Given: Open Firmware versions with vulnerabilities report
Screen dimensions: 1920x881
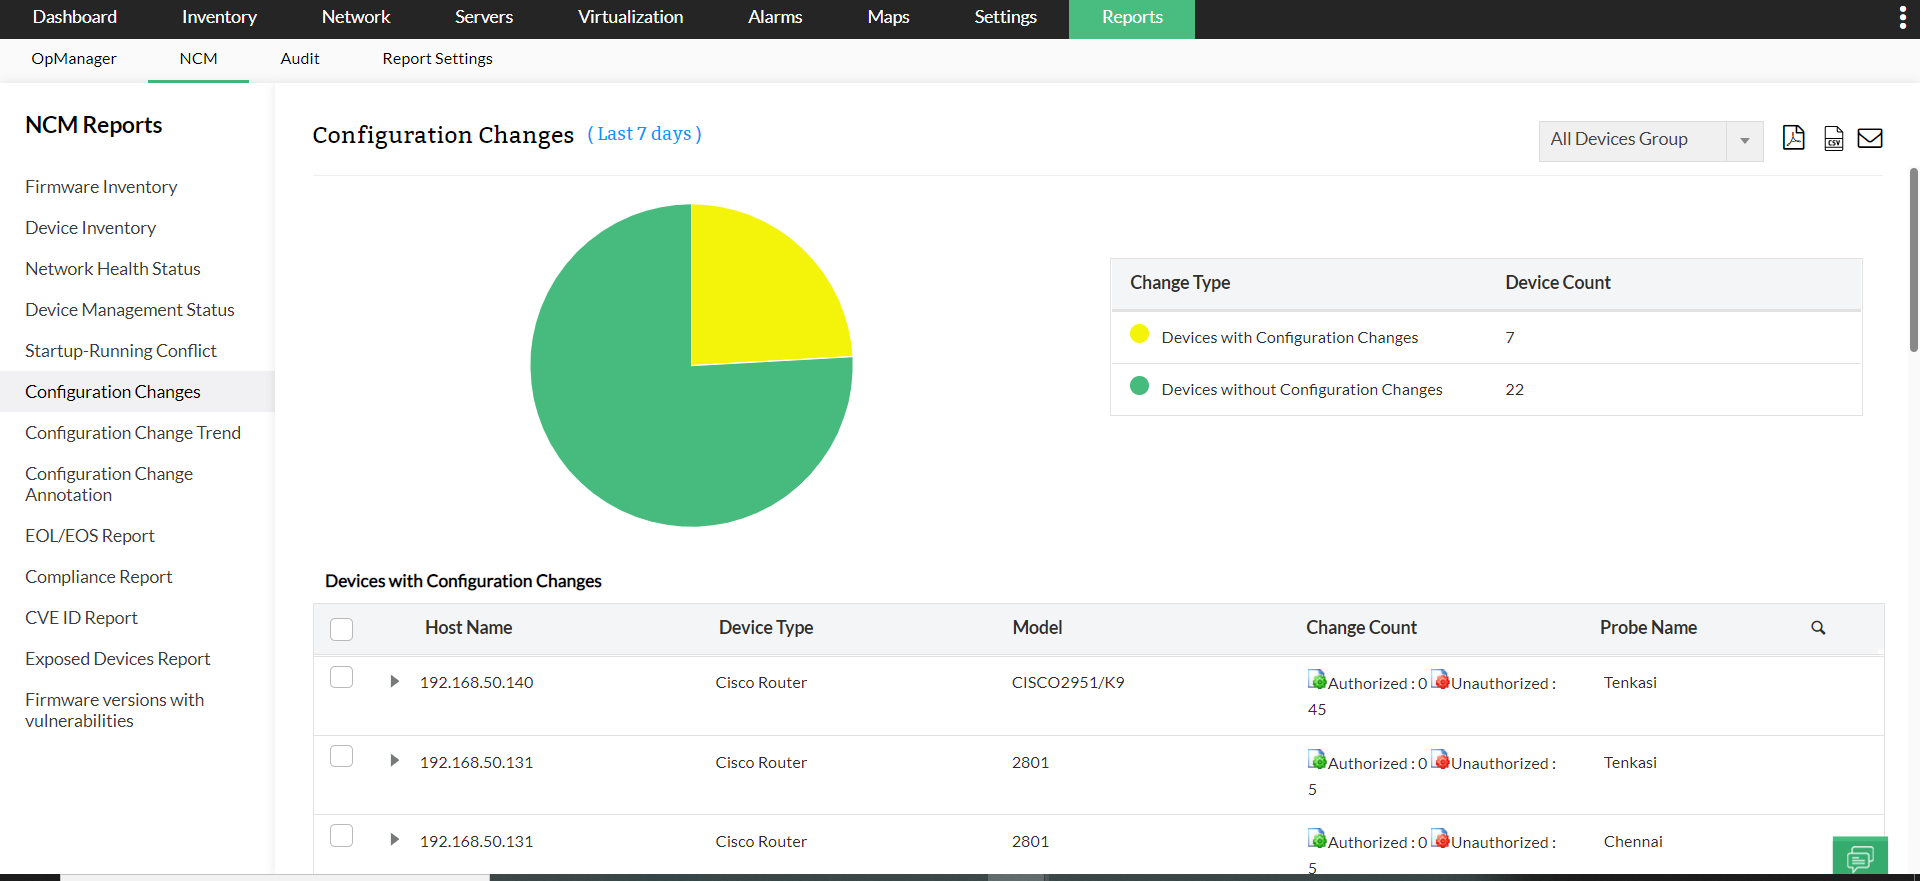Looking at the screenshot, I should tap(114, 710).
